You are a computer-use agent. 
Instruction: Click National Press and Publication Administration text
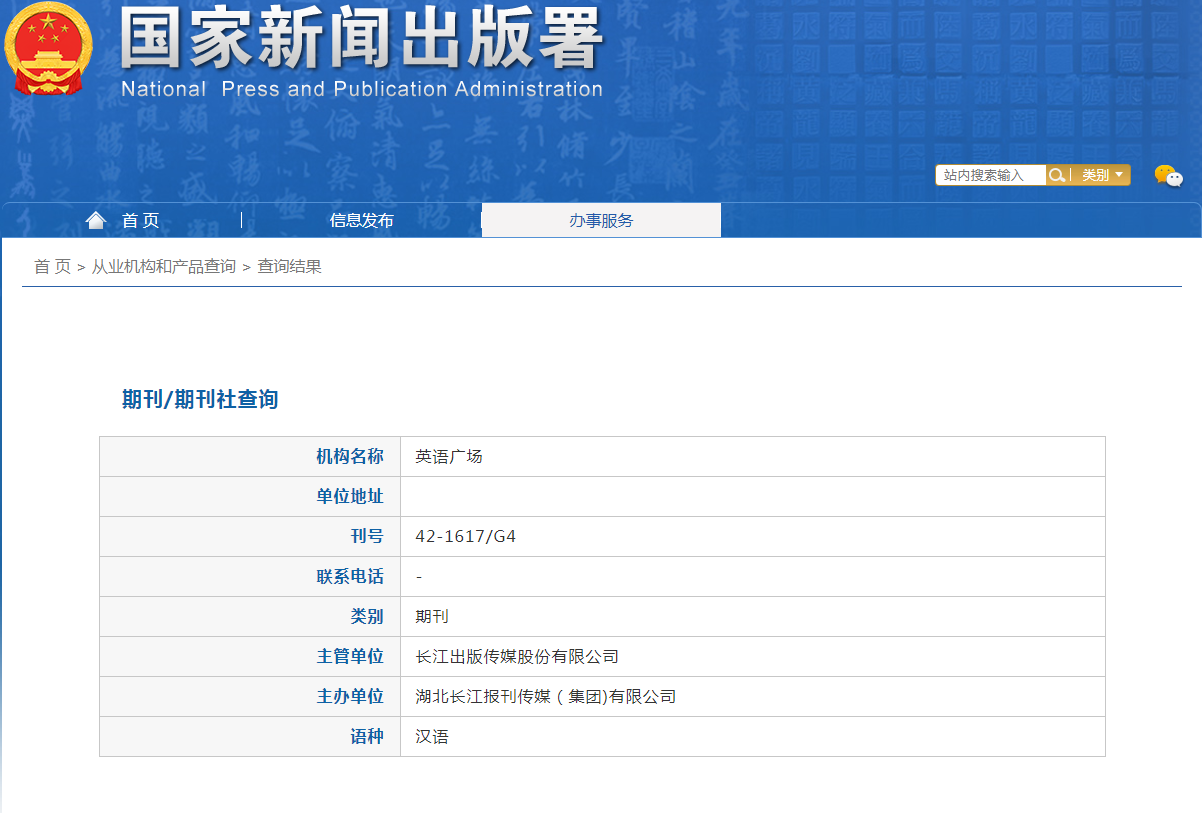[x=361, y=89]
